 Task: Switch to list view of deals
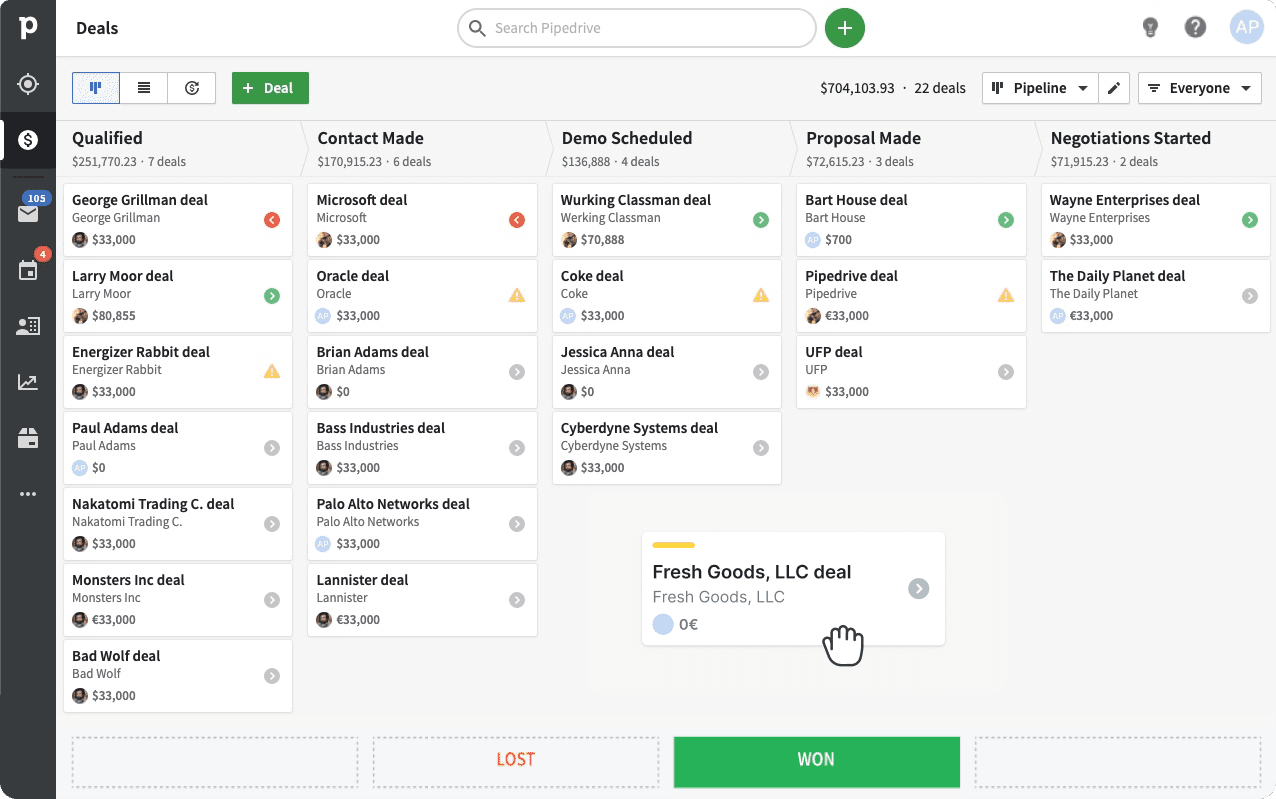tap(143, 87)
